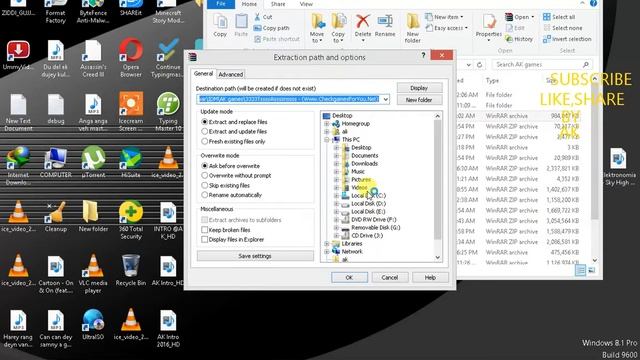Image resolution: width=640 pixels, height=360 pixels.
Task: Open the New item dropdown in ribbon
Action: tap(445, 17)
